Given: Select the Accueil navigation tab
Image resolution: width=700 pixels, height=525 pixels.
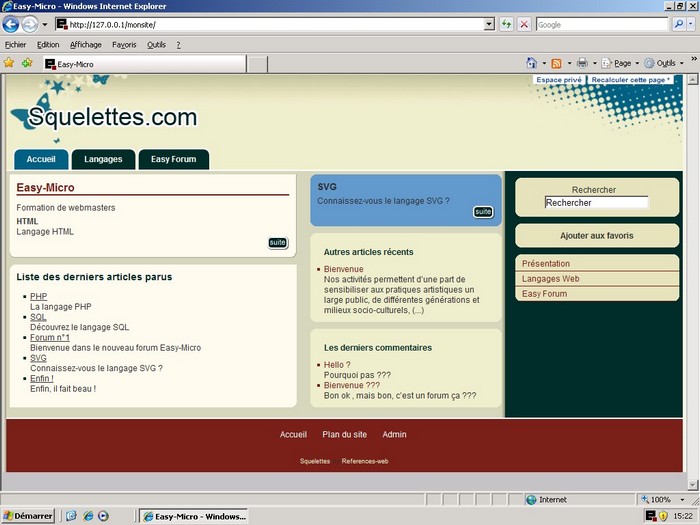Looking at the screenshot, I should point(41,159).
